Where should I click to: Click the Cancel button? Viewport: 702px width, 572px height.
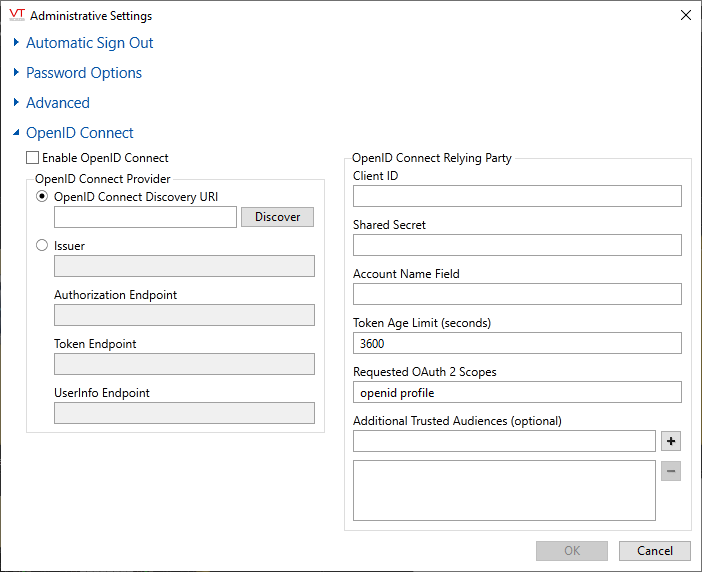[654, 551]
